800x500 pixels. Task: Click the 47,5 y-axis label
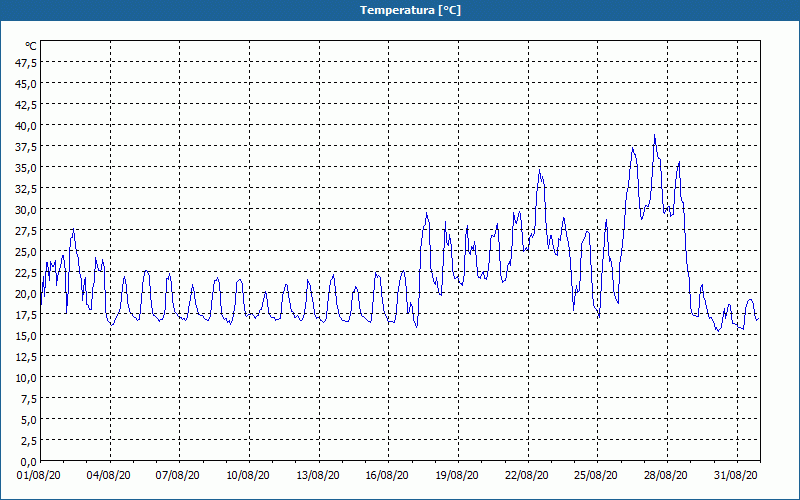tap(27, 63)
